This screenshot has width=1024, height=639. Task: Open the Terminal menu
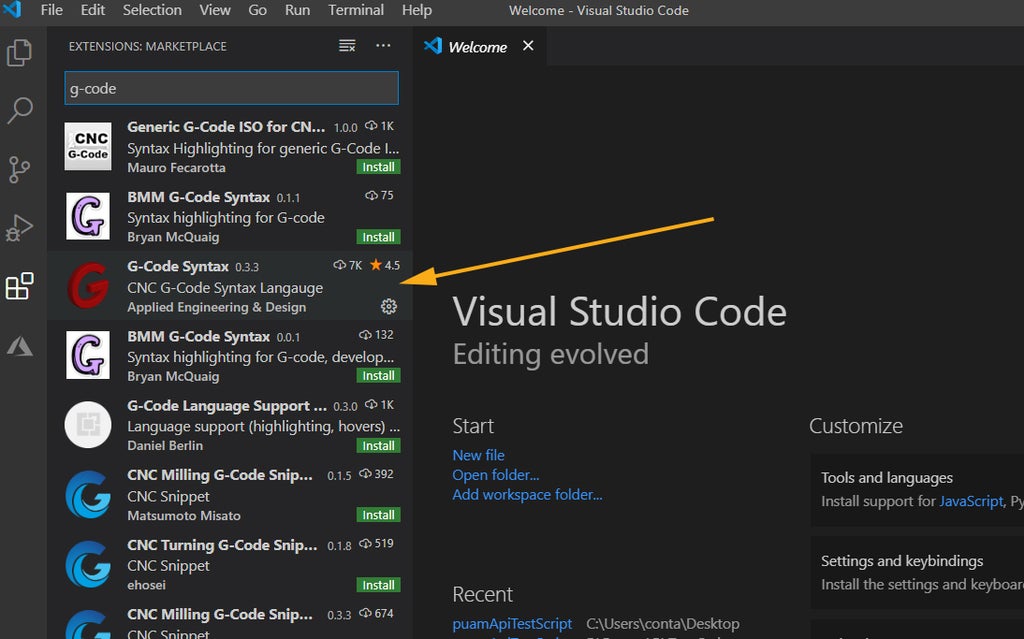pos(356,10)
